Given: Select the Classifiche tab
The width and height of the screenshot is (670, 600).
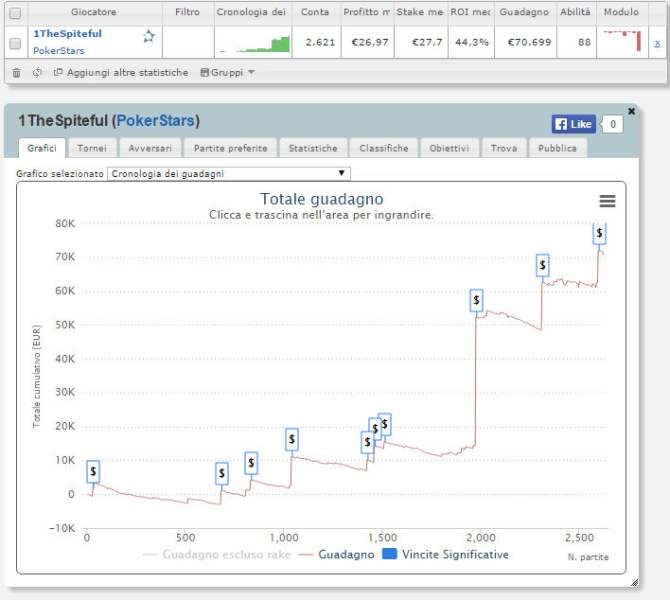Looking at the screenshot, I should (x=384, y=148).
